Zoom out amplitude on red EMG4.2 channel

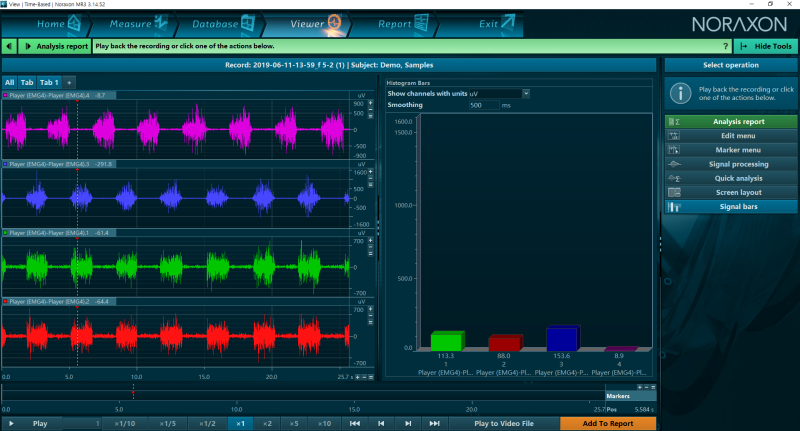pyautogui.click(x=370, y=316)
